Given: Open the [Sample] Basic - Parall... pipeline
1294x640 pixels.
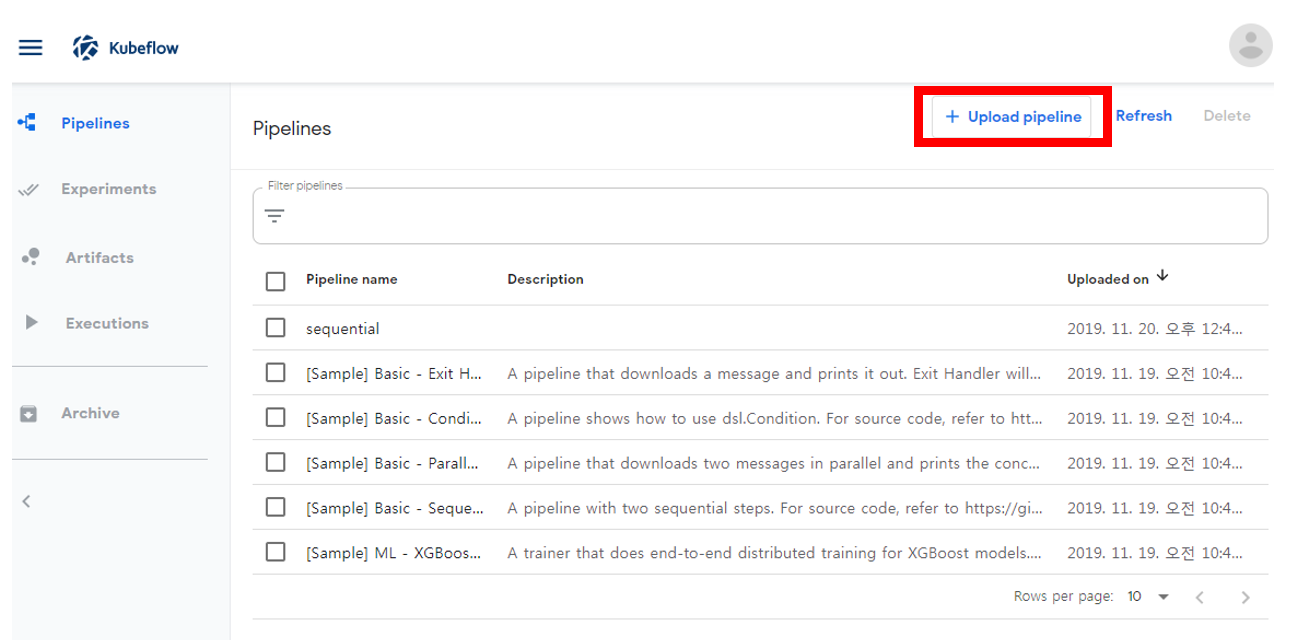Looking at the screenshot, I should click(392, 464).
